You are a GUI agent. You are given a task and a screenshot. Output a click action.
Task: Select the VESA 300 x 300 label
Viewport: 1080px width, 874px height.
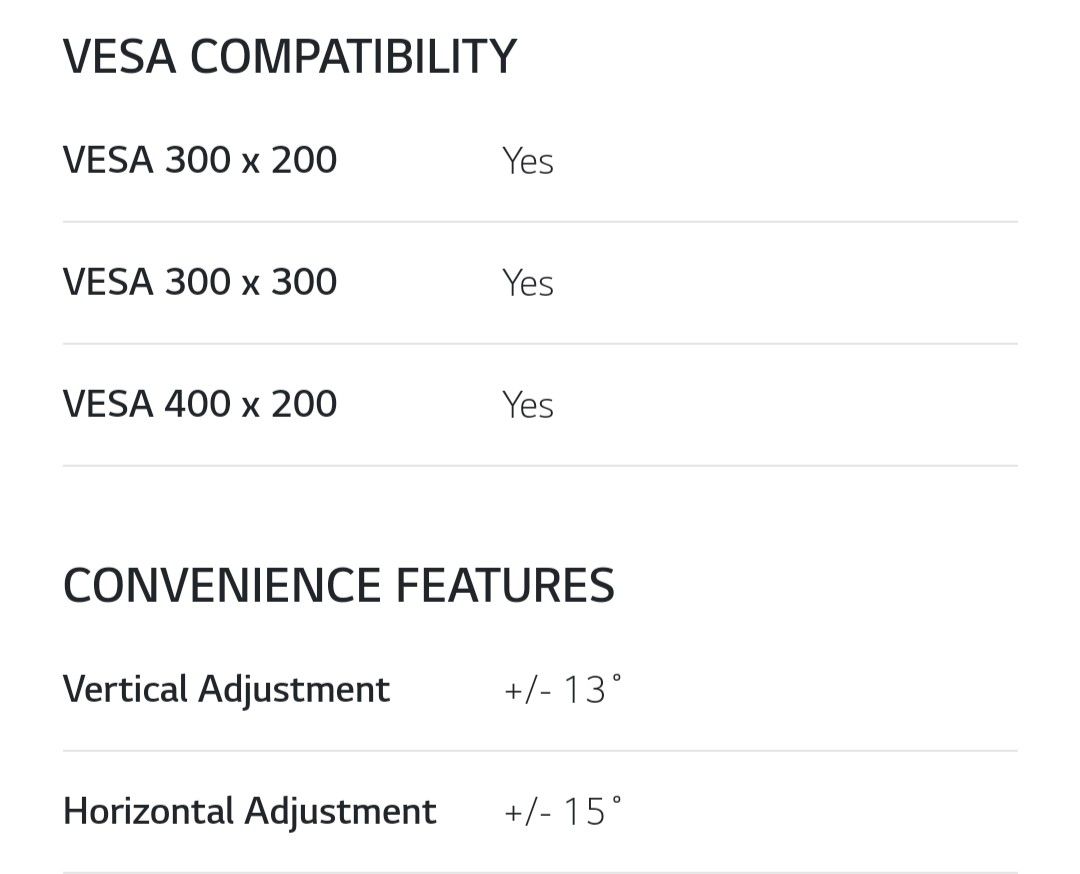tap(200, 282)
